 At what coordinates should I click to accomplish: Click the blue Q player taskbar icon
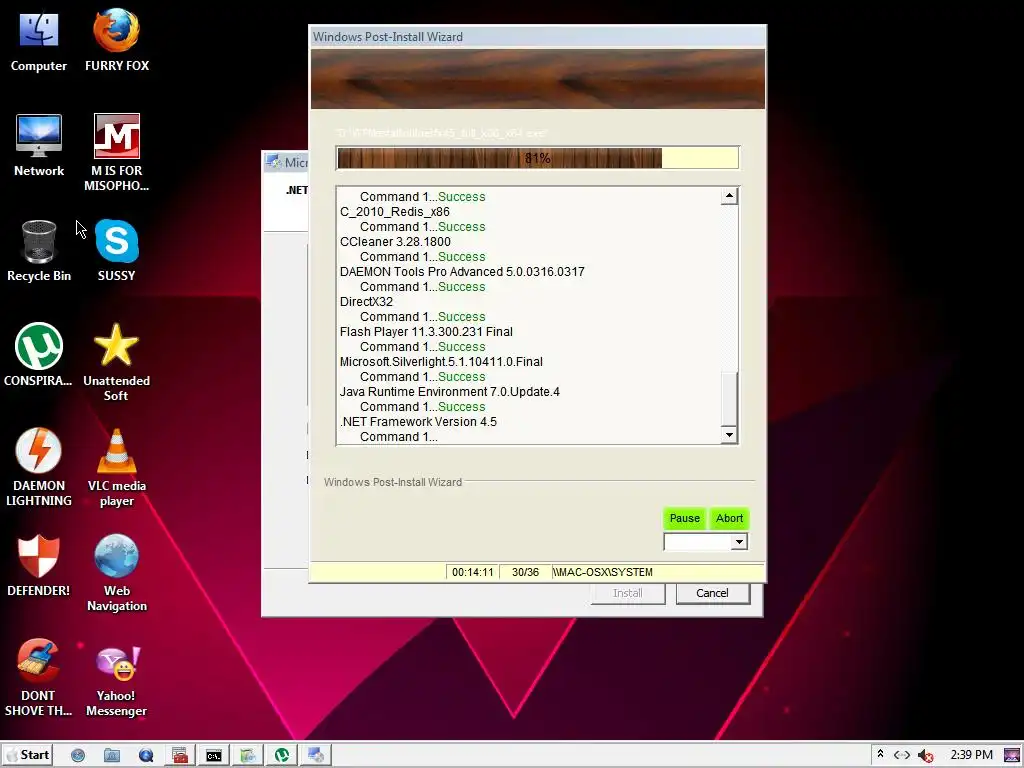coord(146,756)
